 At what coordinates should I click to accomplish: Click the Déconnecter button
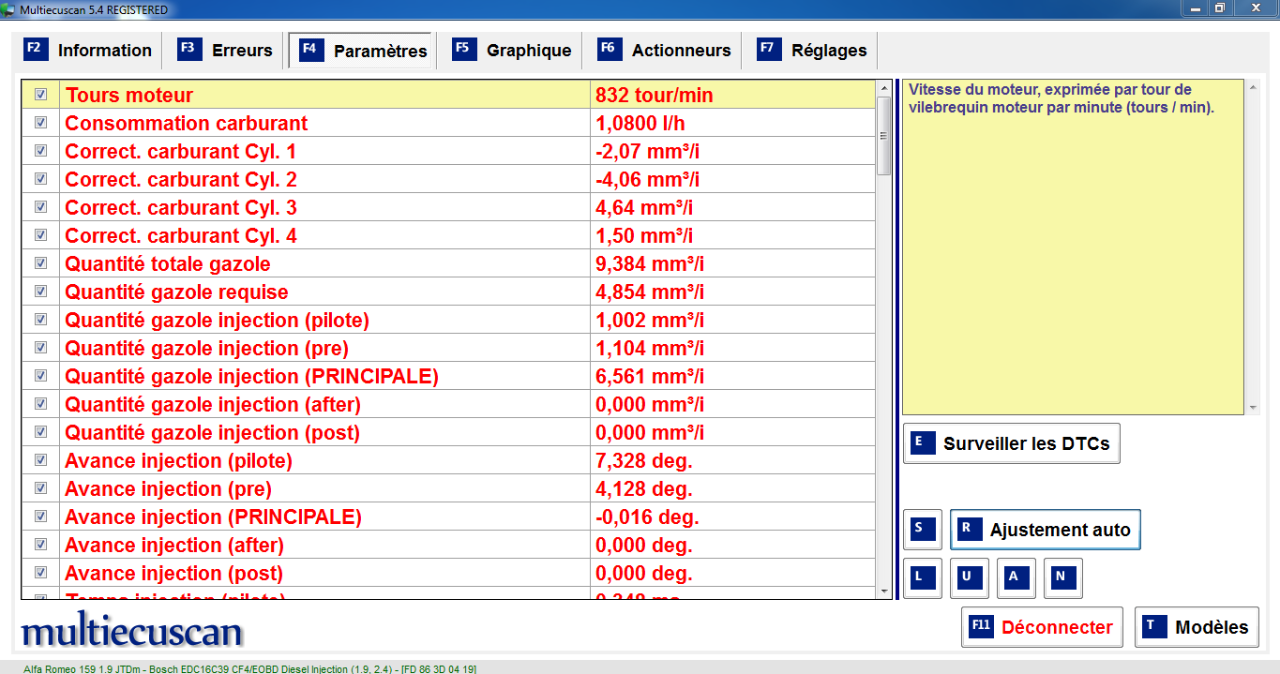(1042, 627)
